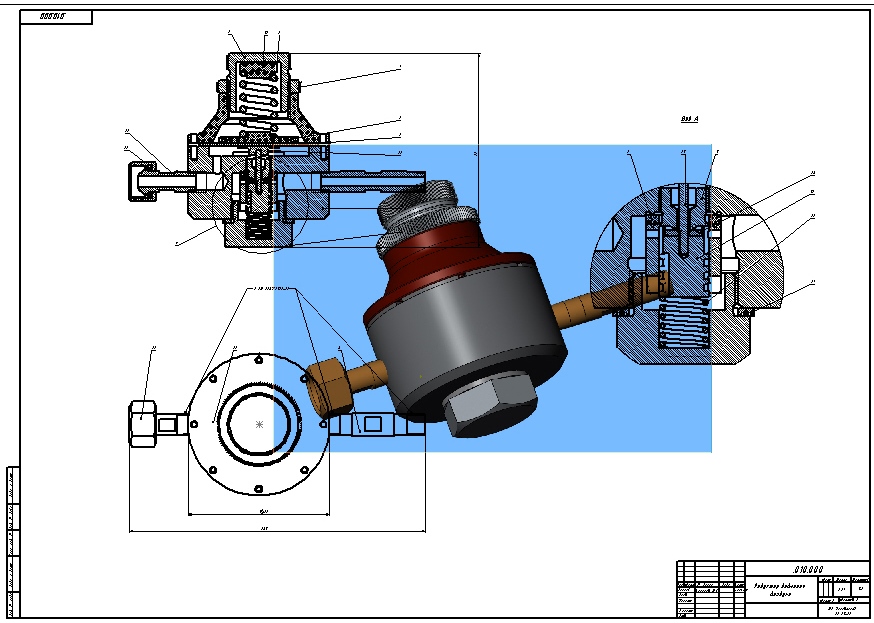874x623 pixels.
Task: Click the detail view label above circular section
Action: coord(690,119)
